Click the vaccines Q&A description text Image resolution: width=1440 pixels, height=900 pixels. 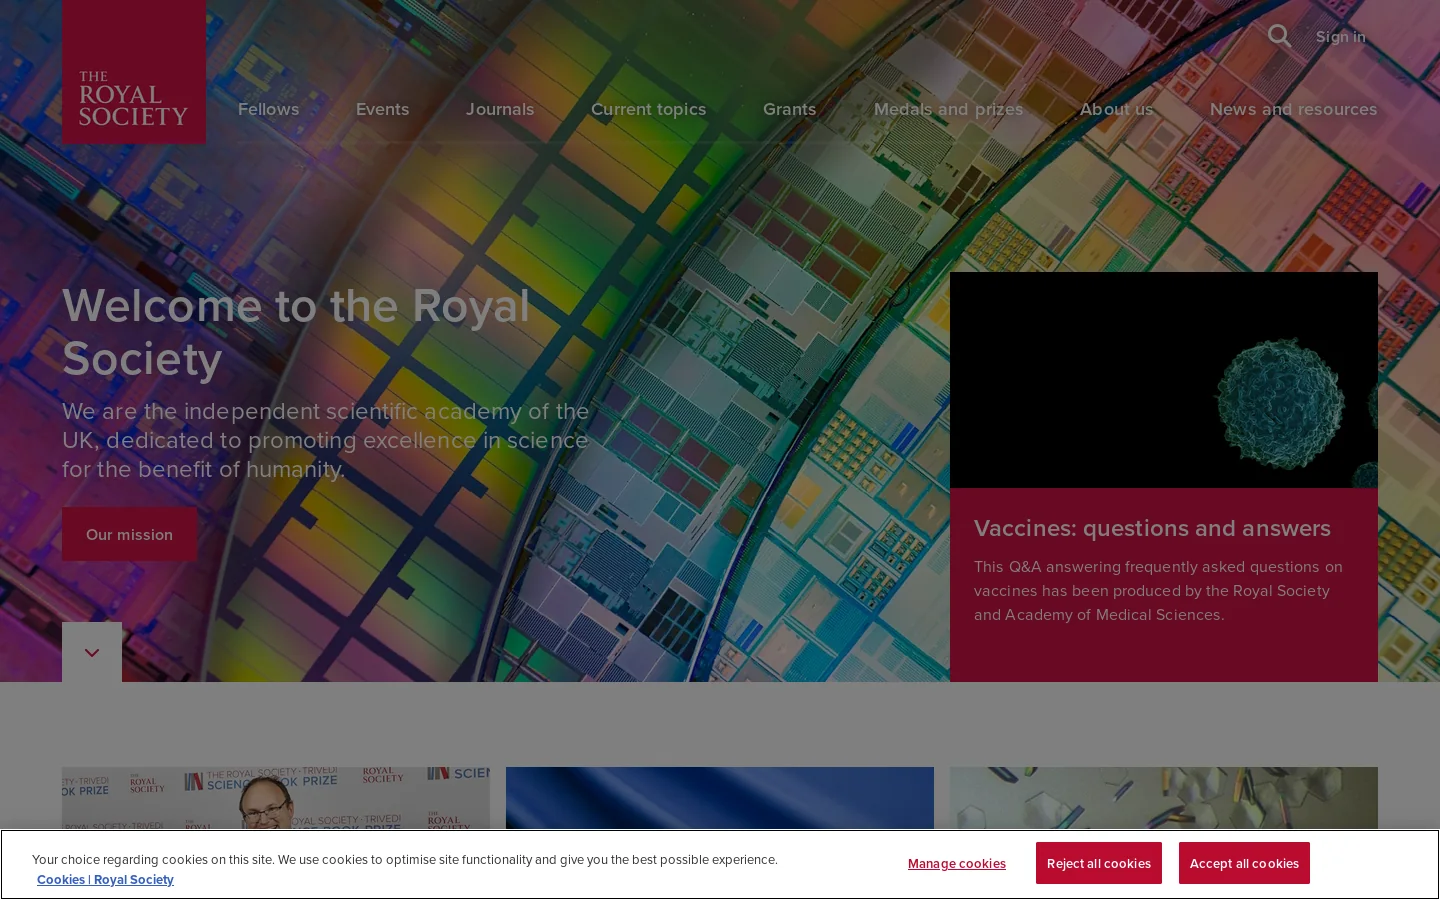[1158, 590]
